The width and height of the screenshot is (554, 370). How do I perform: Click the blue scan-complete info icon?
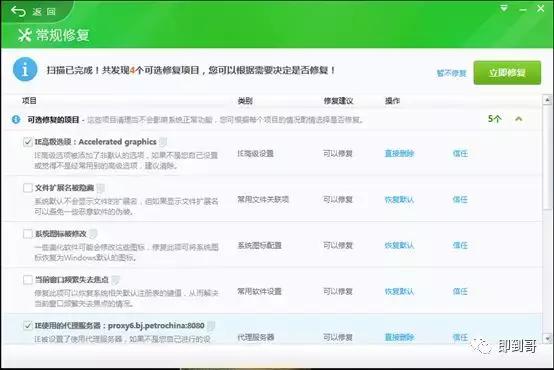(x=25, y=70)
